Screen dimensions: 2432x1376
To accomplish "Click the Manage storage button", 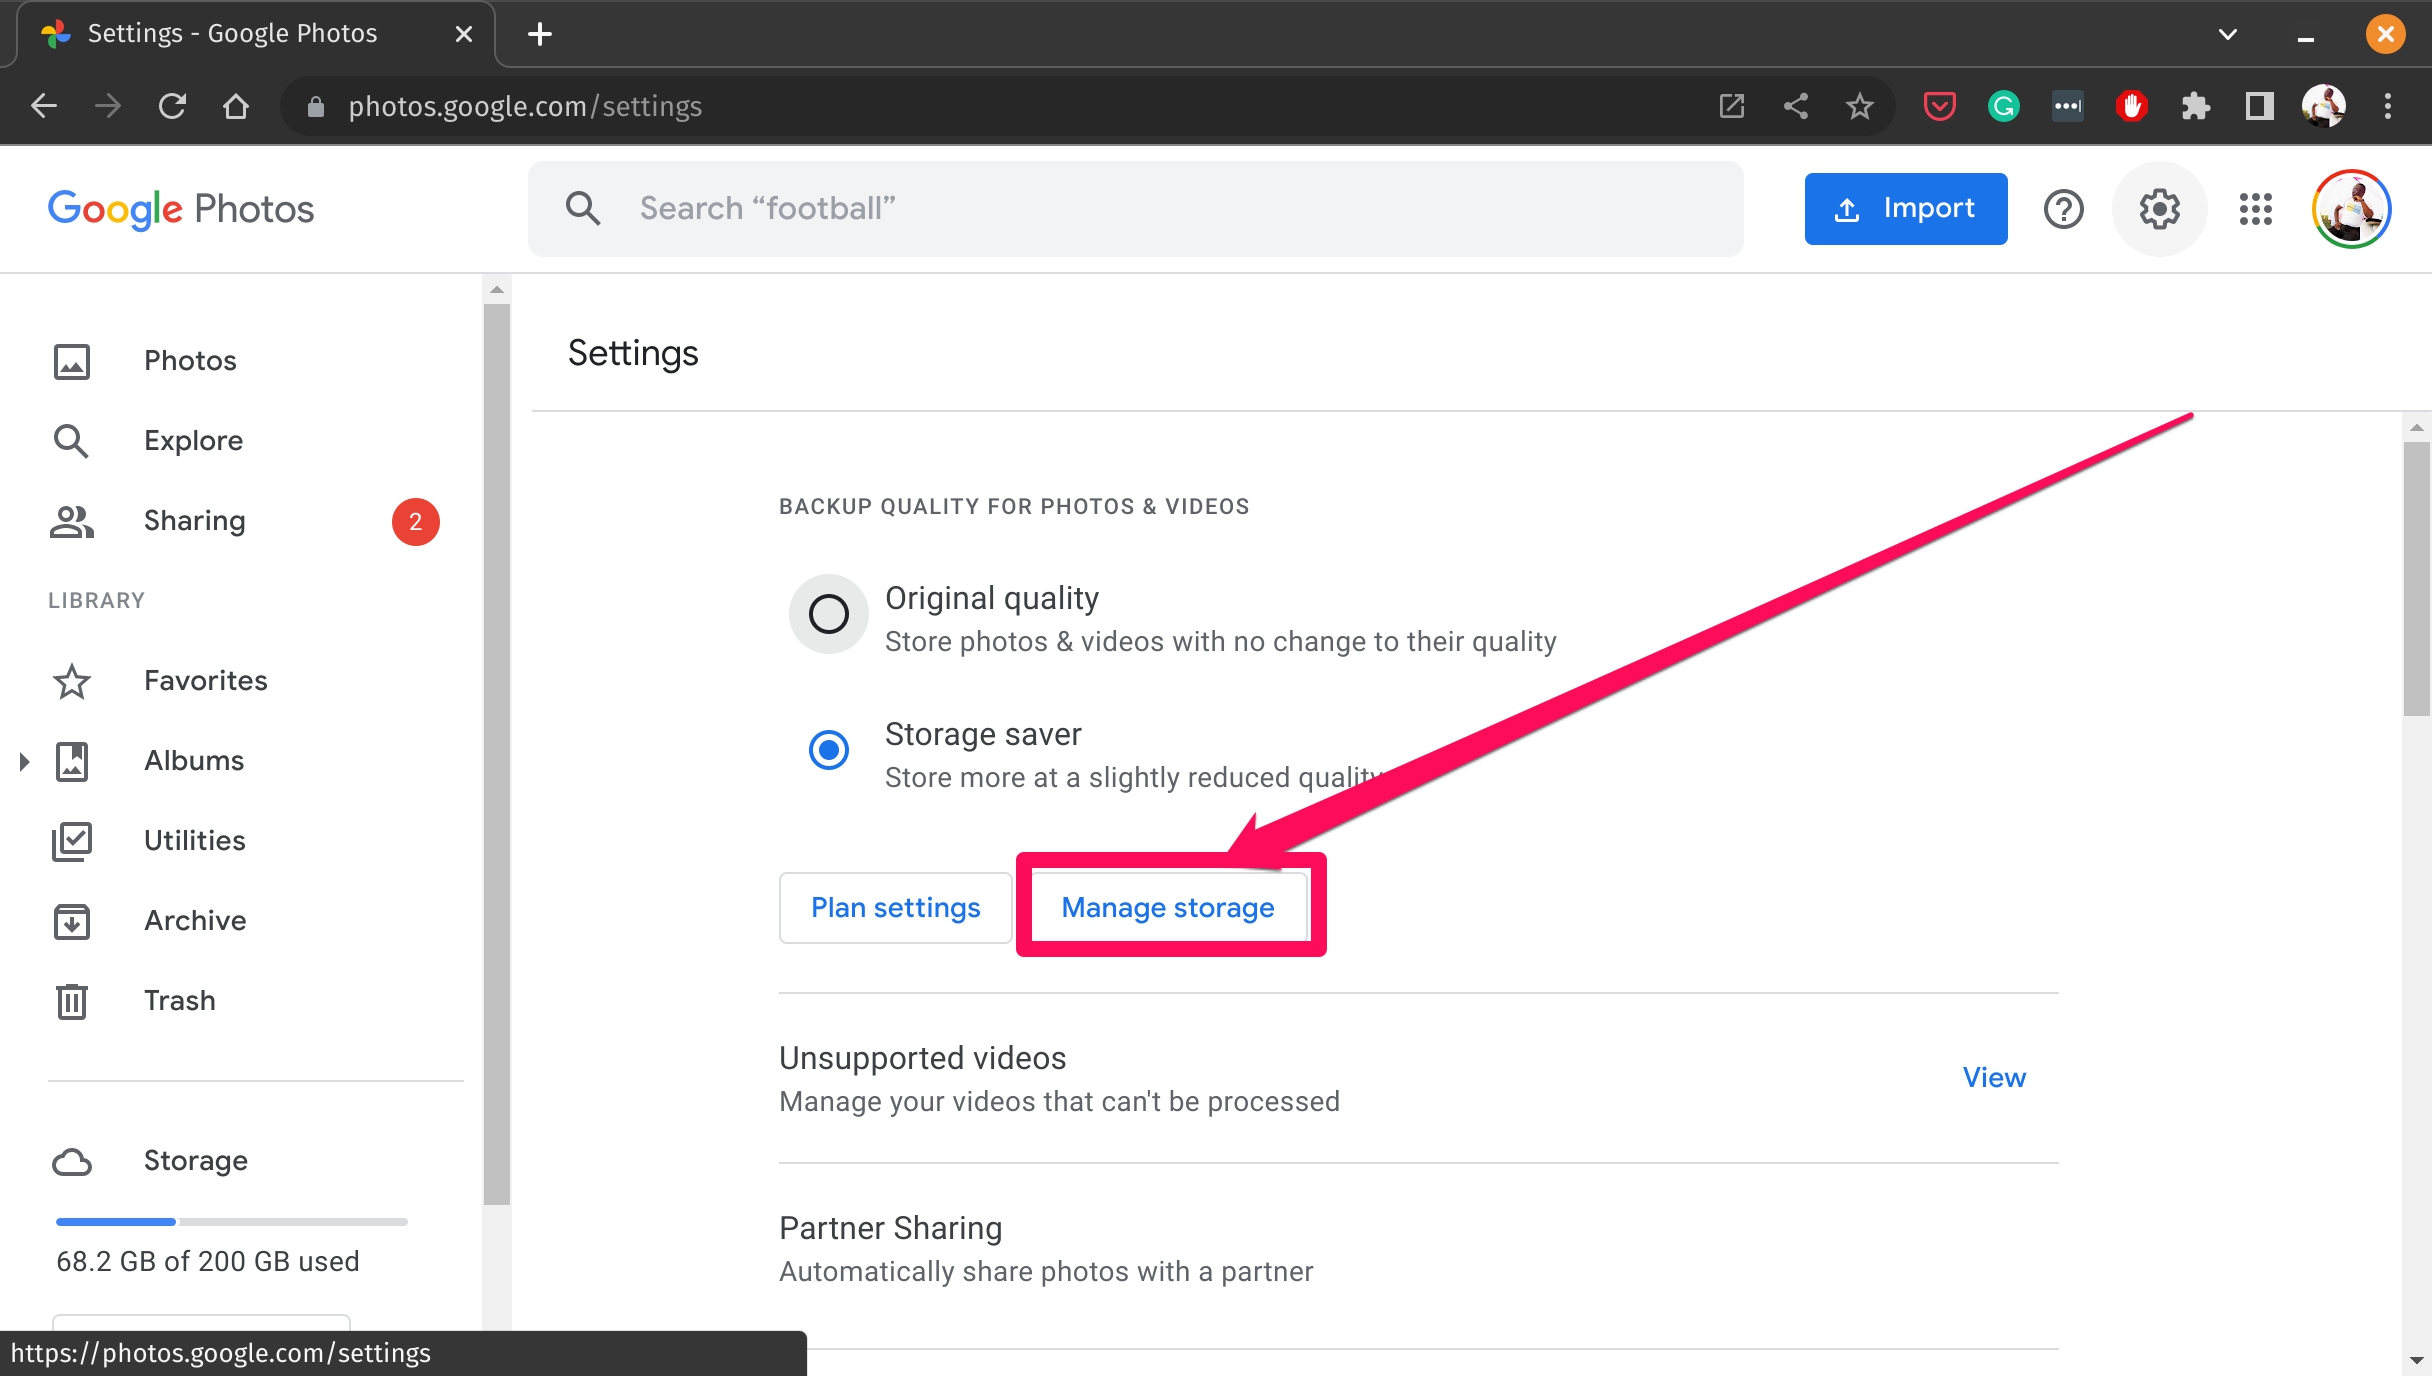I will coord(1168,908).
